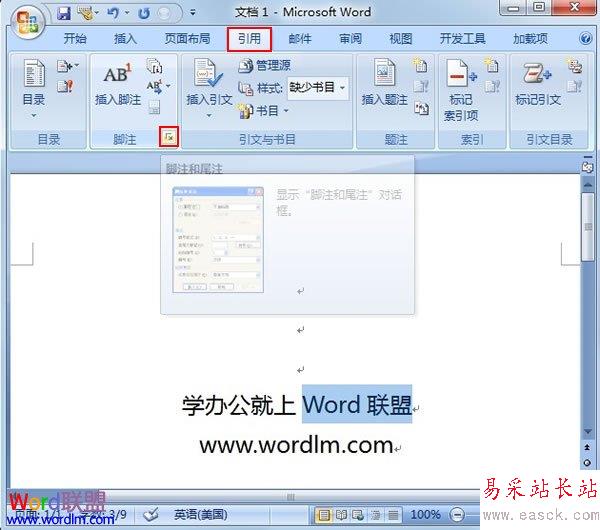This screenshot has height=530, width=600.
Task: Click the Office button orb
Action: (x=28, y=21)
